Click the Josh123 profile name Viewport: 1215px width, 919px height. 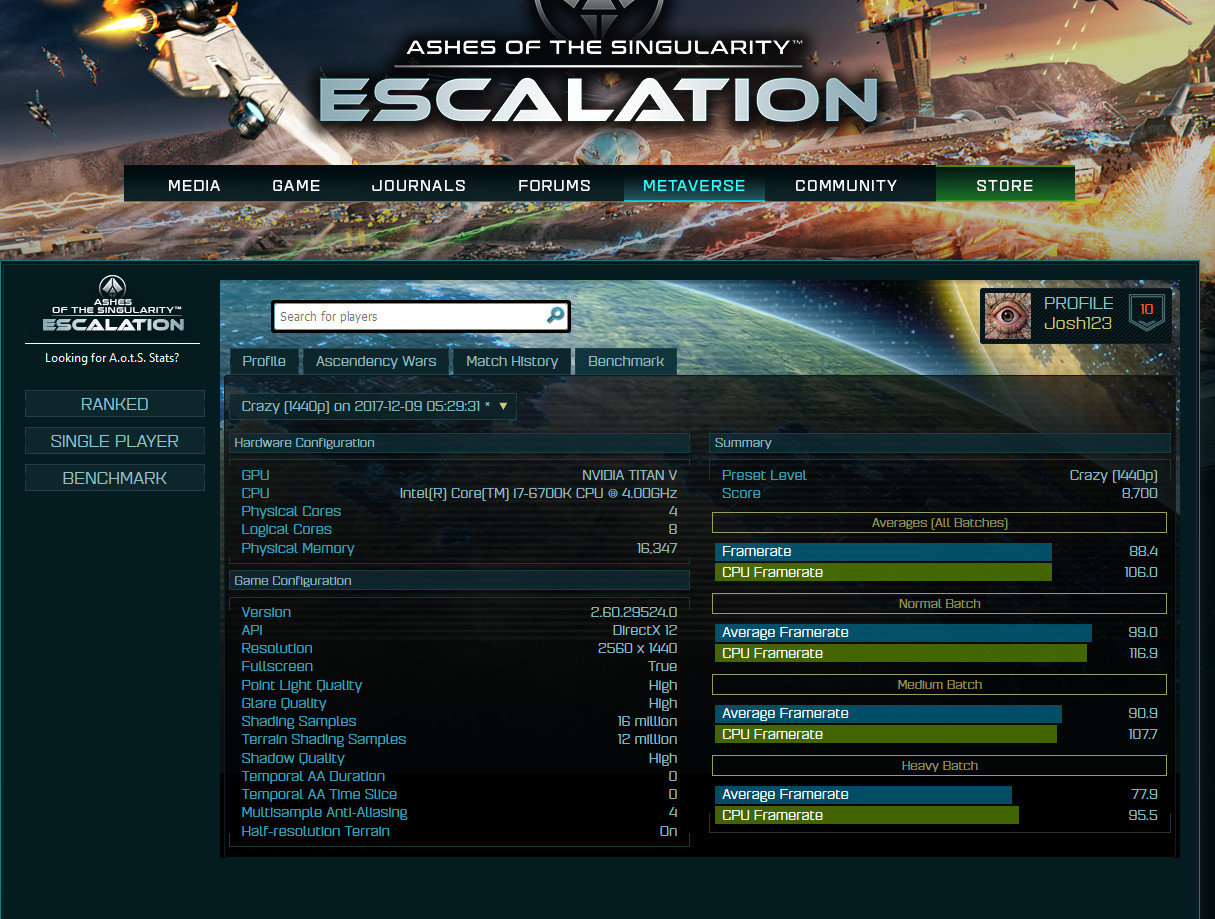coord(1078,323)
